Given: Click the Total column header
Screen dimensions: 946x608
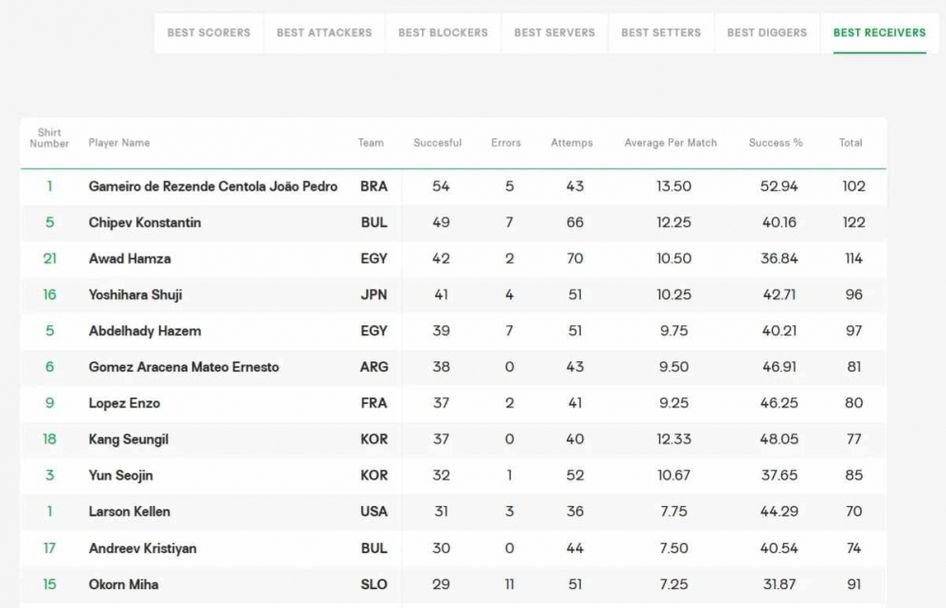Looking at the screenshot, I should point(850,143).
